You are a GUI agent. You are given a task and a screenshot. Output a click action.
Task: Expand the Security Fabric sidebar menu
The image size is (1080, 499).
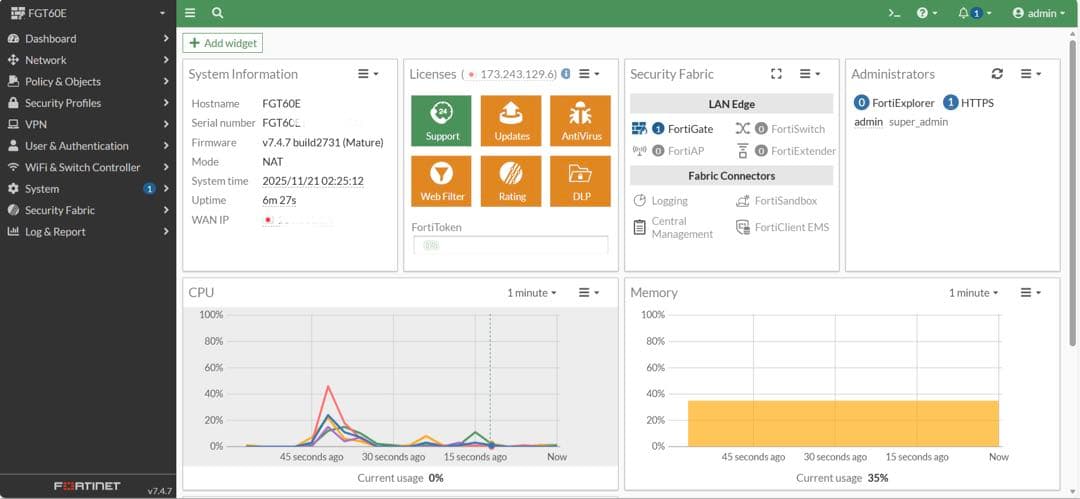tap(88, 210)
